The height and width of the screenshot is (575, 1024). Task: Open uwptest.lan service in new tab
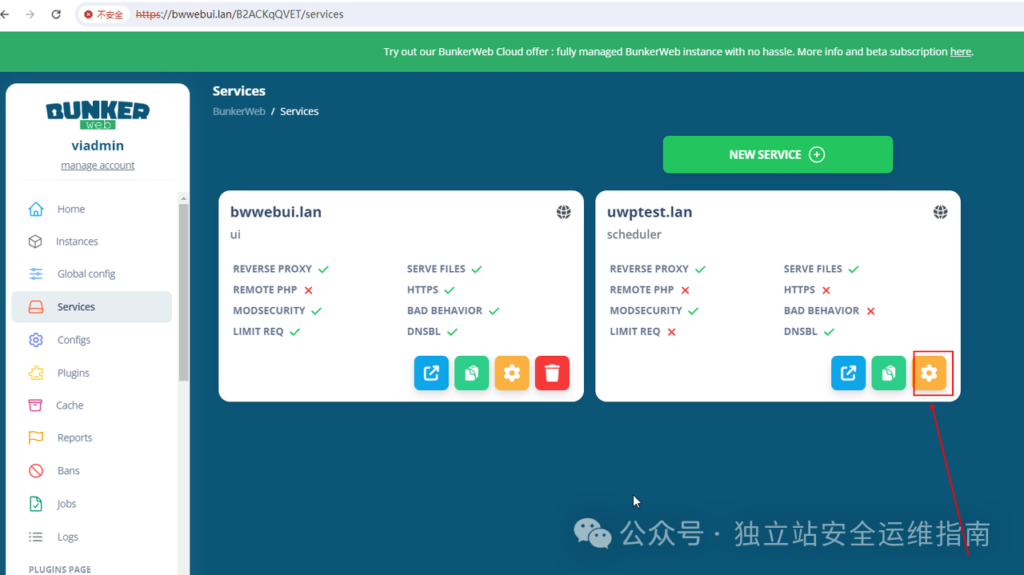click(848, 373)
